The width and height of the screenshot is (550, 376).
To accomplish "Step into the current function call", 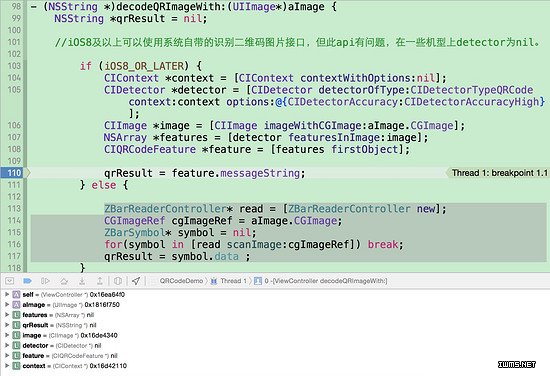I will 82,281.
